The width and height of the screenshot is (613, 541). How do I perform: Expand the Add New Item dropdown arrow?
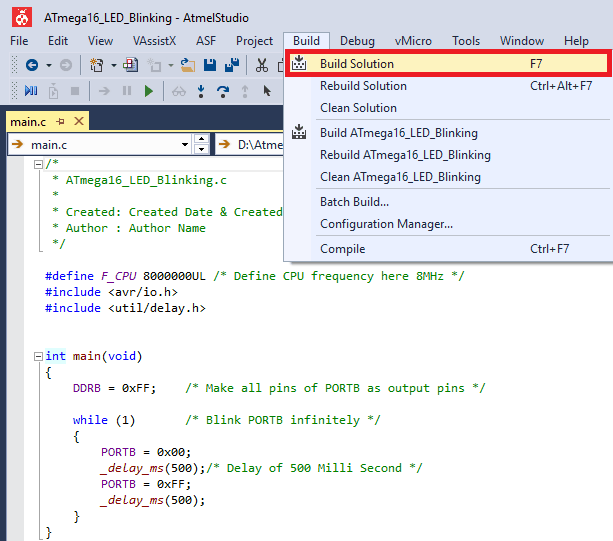click(x=171, y=65)
